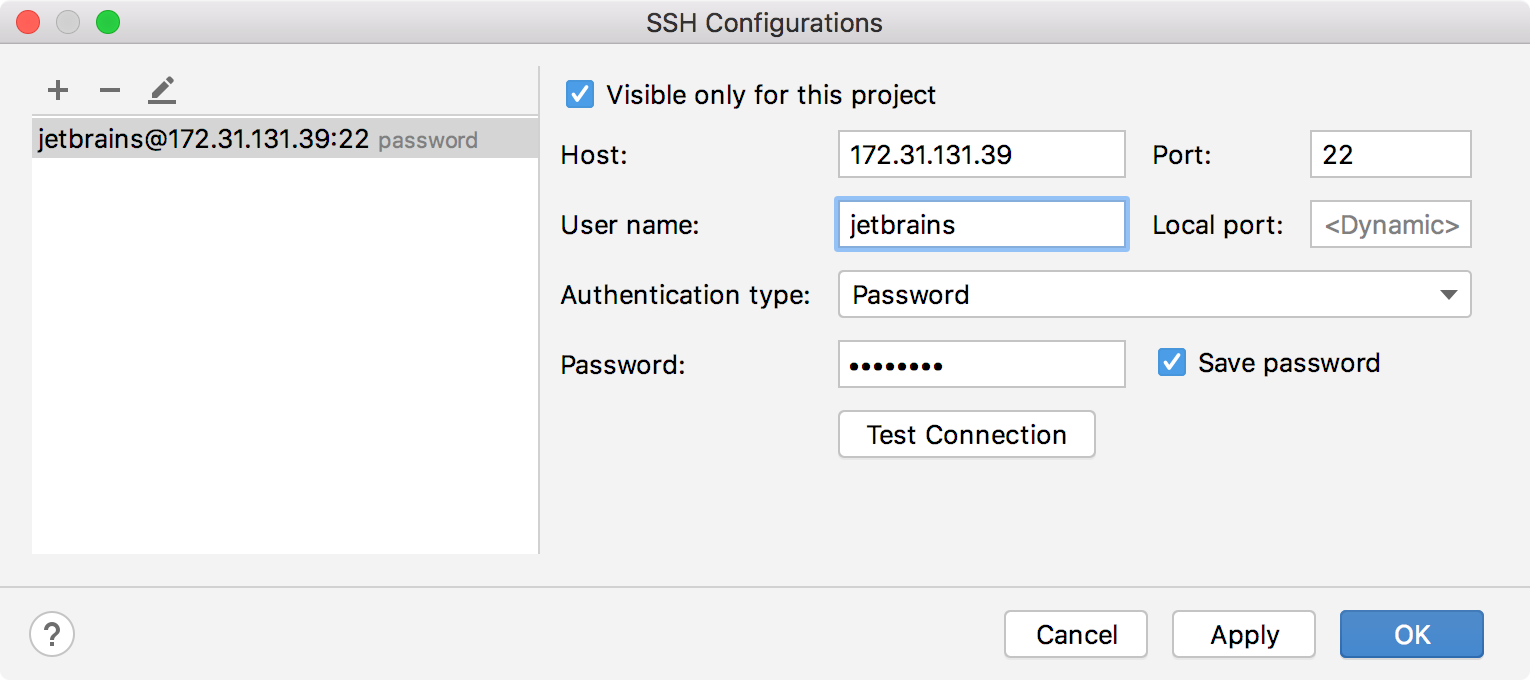This screenshot has width=1530, height=680.
Task: Click the Password input field
Action: (x=981, y=364)
